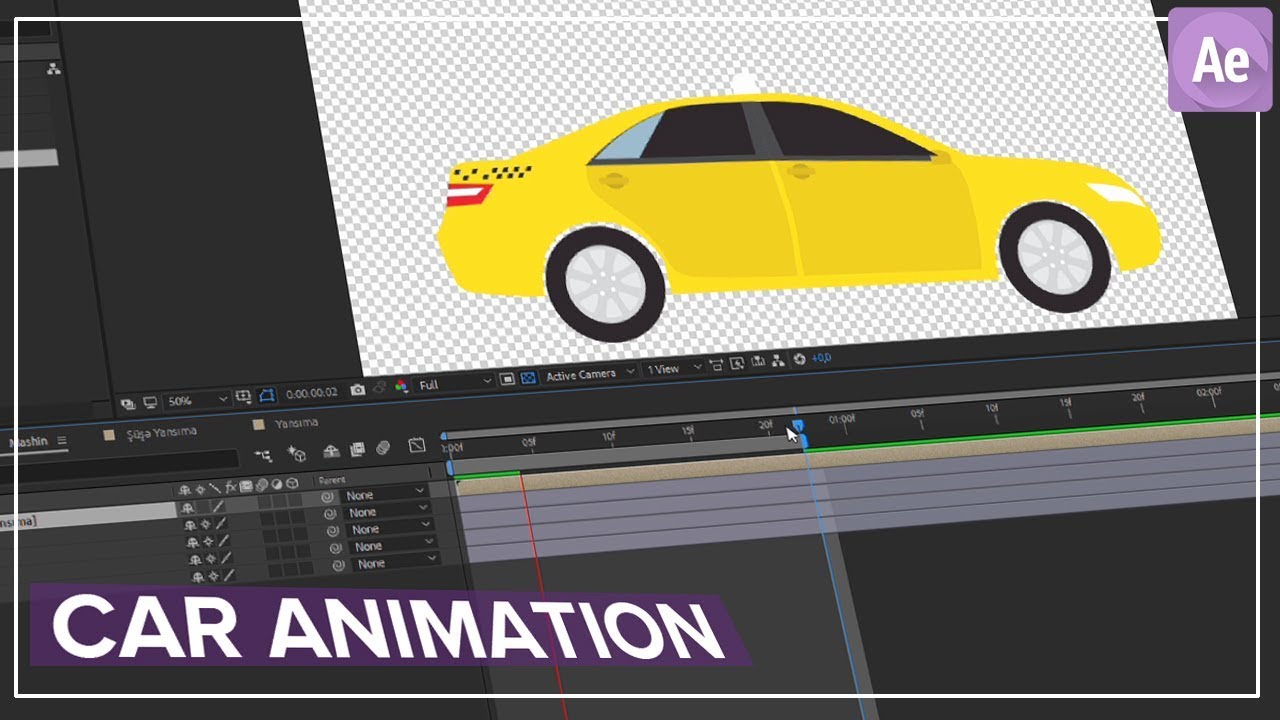Click the always preview this view icon
Image resolution: width=1280 pixels, height=720 pixels.
tap(127, 404)
